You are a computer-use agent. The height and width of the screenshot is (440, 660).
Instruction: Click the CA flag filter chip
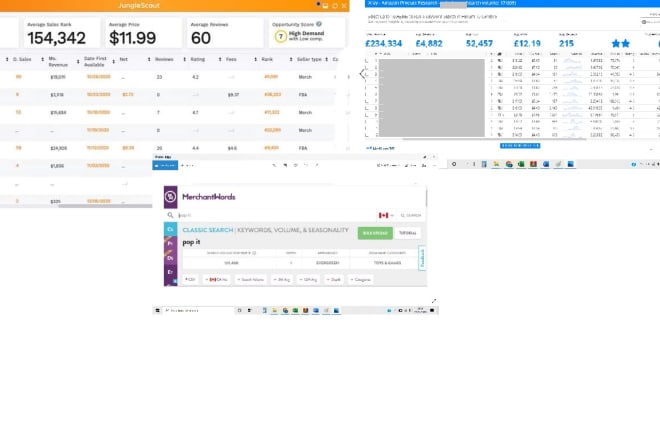coord(218,279)
